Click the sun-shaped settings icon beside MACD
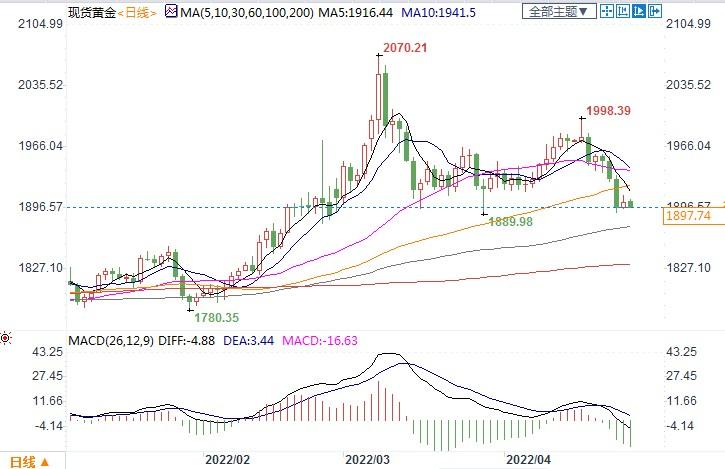Image resolution: width=725 pixels, height=469 pixels. pyautogui.click(x=8, y=341)
